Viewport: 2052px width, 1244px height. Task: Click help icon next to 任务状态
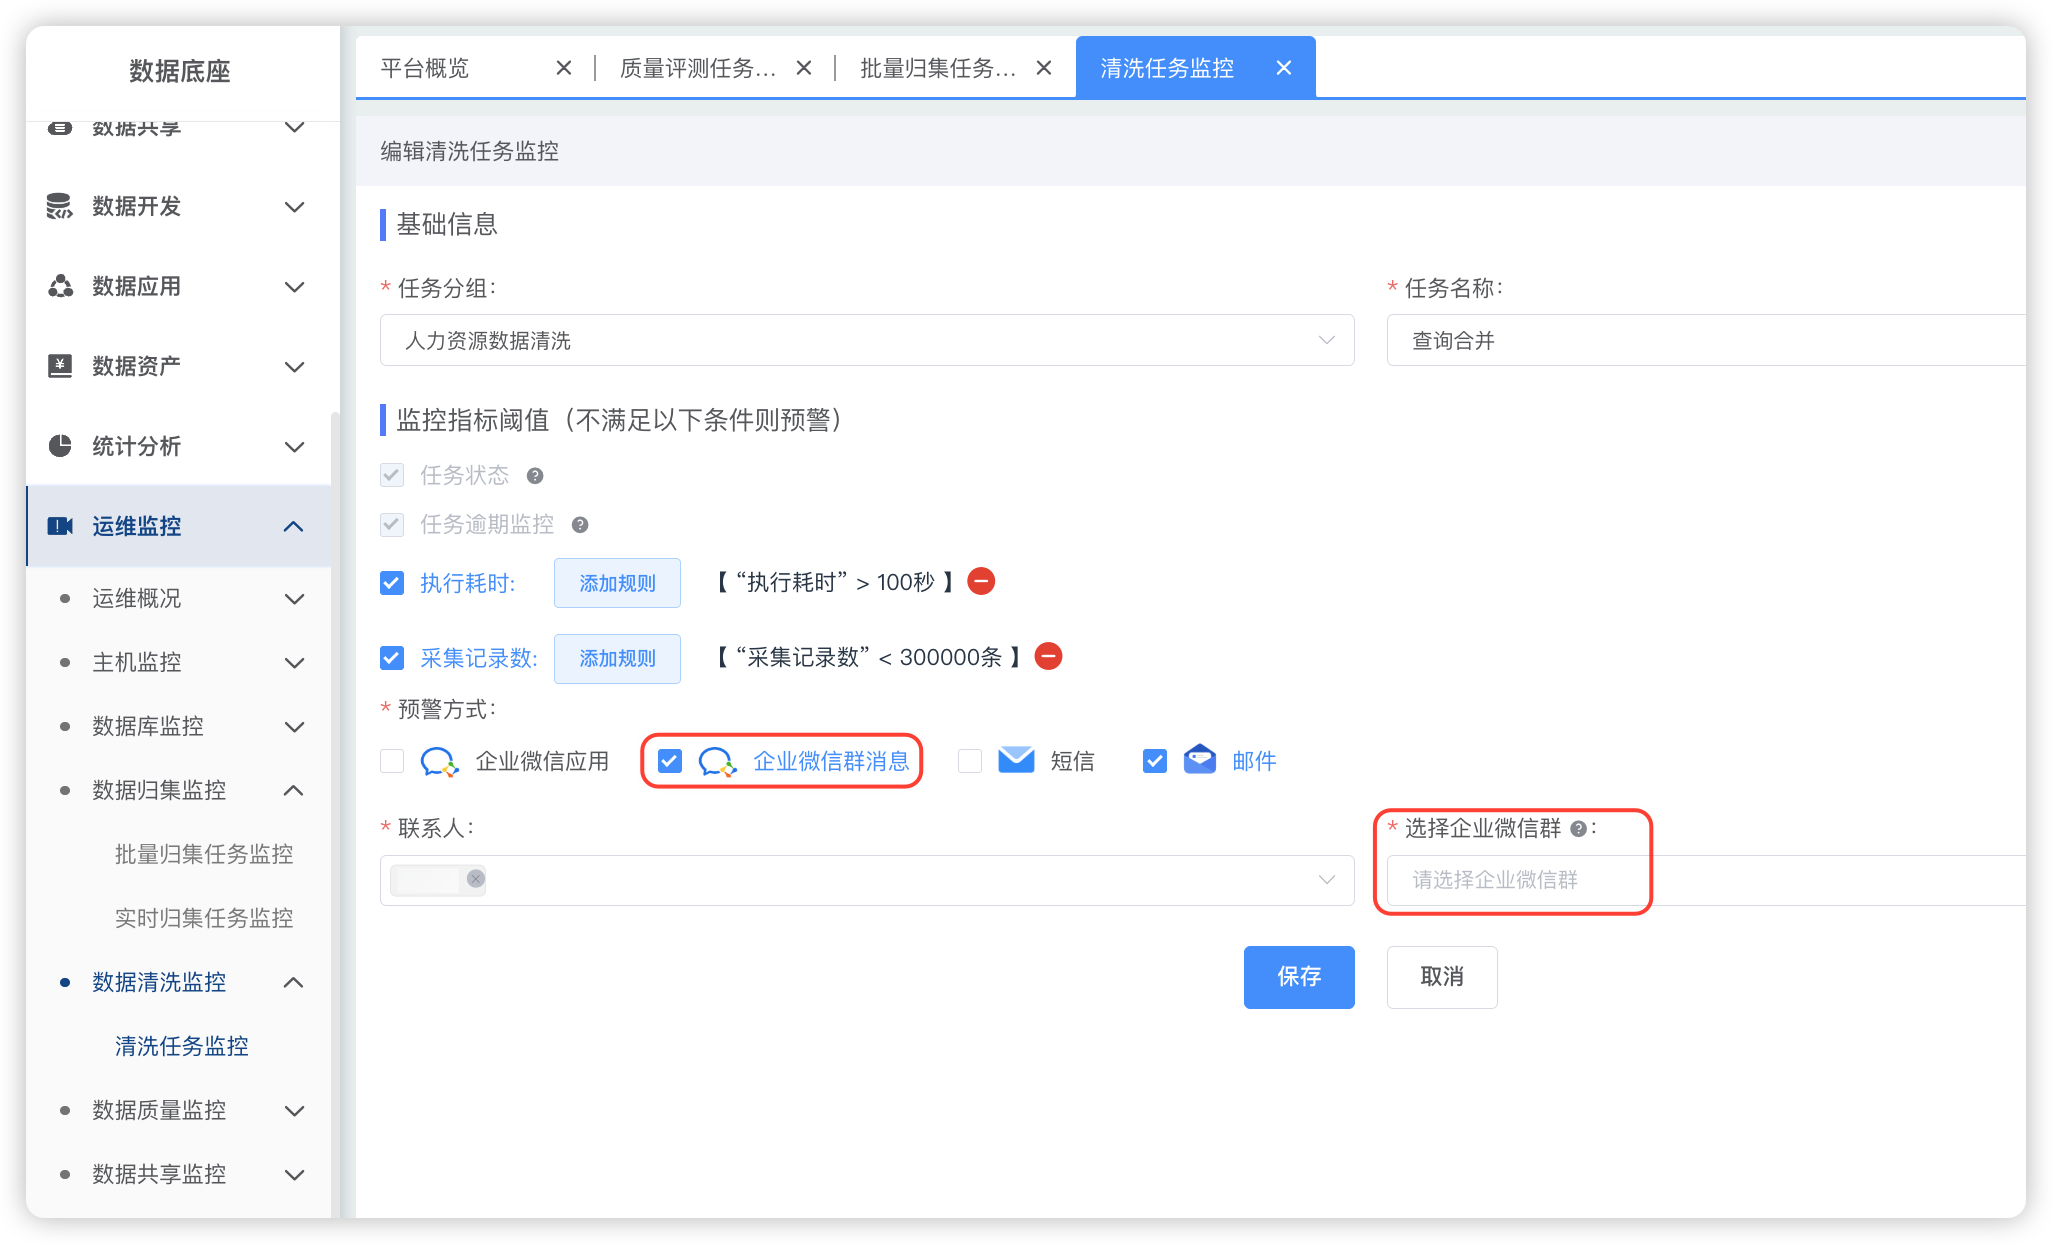pos(535,476)
